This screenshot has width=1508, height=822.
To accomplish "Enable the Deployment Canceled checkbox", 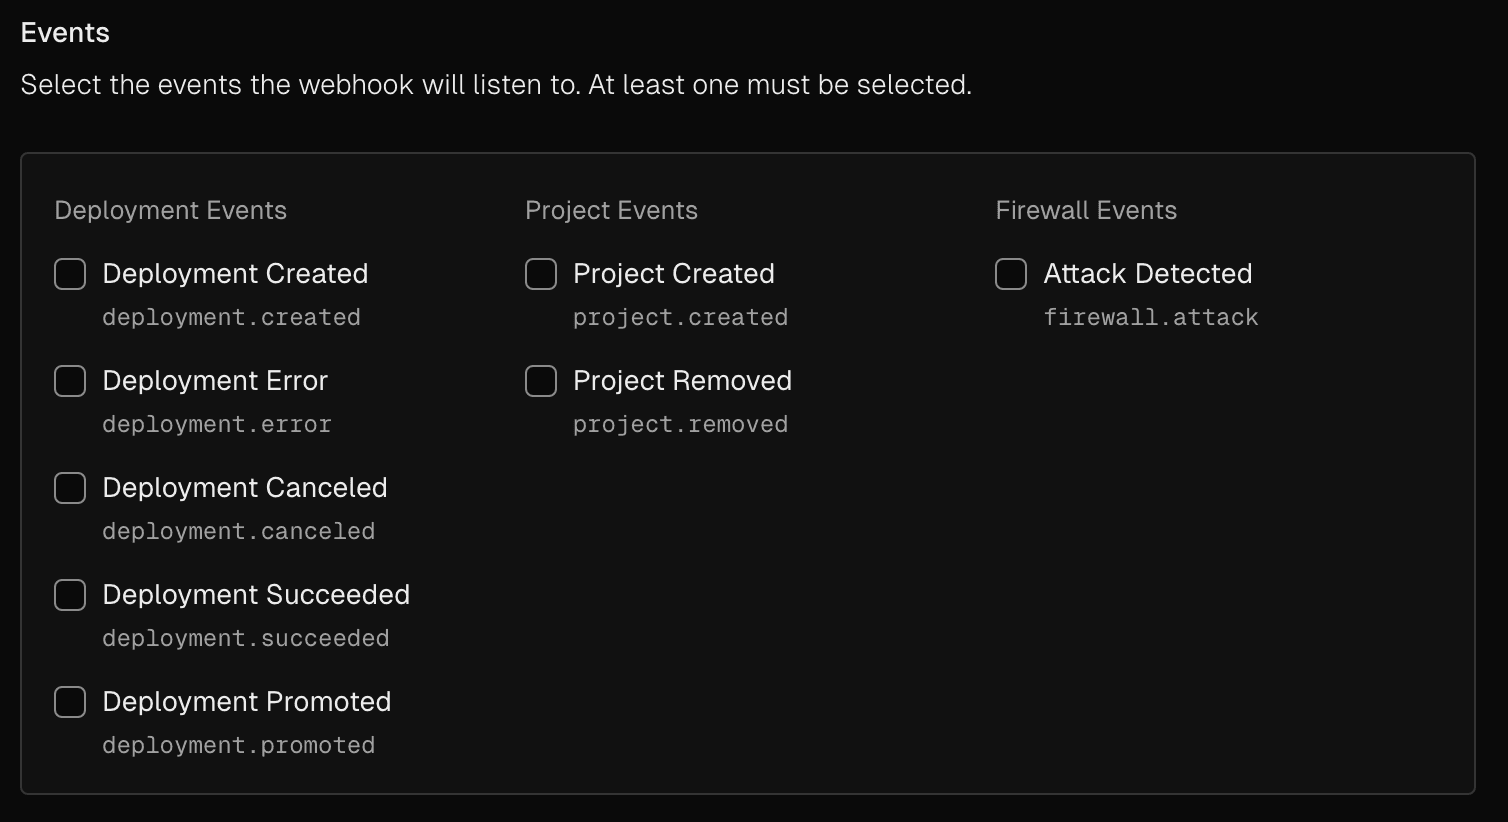I will point(69,487).
